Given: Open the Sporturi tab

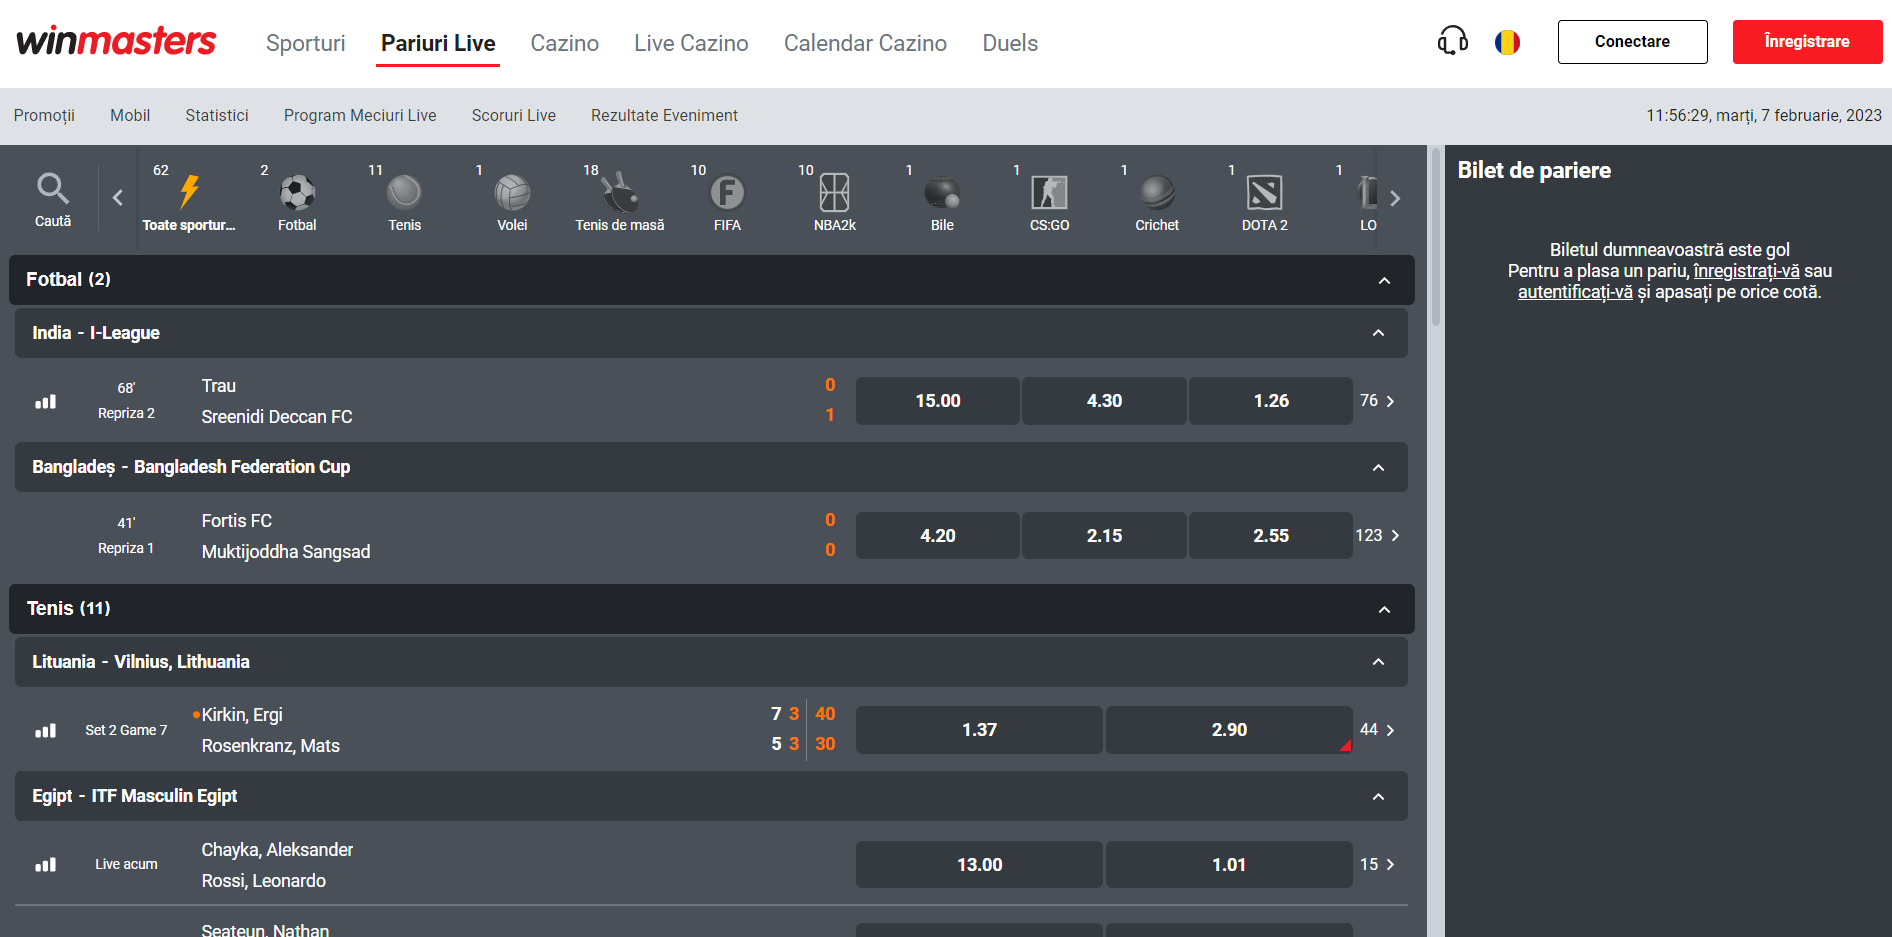Looking at the screenshot, I should click(x=306, y=43).
